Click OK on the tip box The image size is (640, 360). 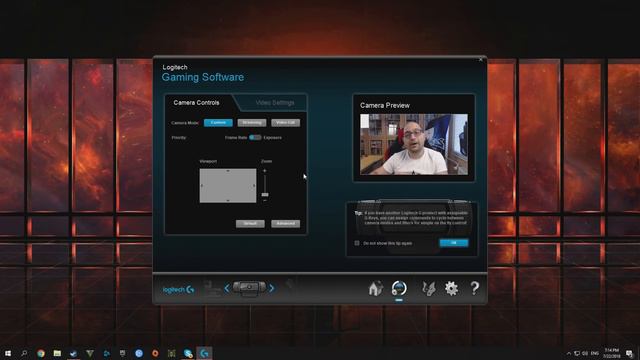coord(454,242)
